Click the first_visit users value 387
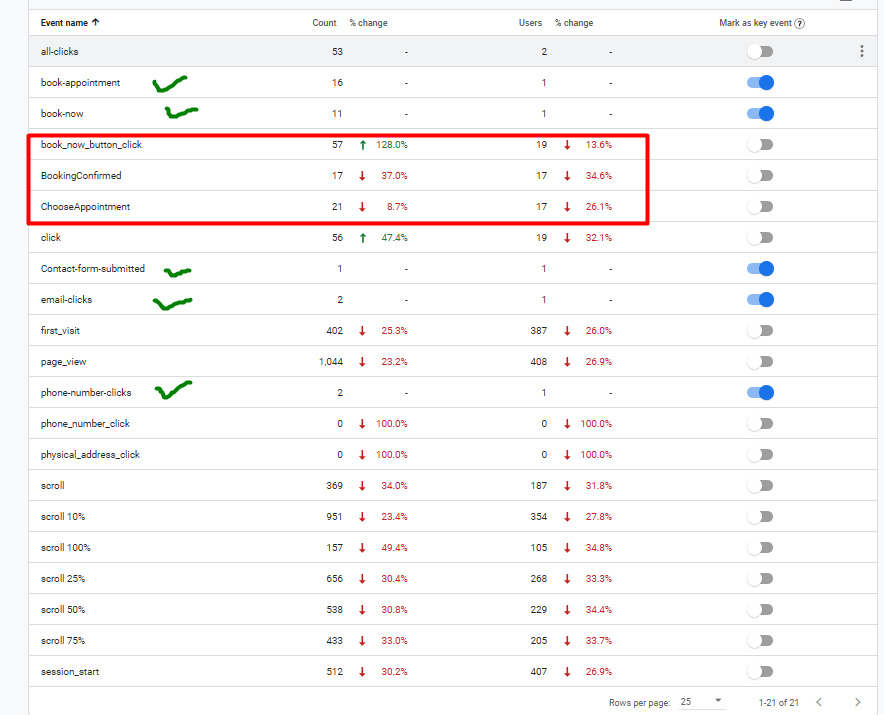Image resolution: width=884 pixels, height=715 pixels. coord(538,330)
